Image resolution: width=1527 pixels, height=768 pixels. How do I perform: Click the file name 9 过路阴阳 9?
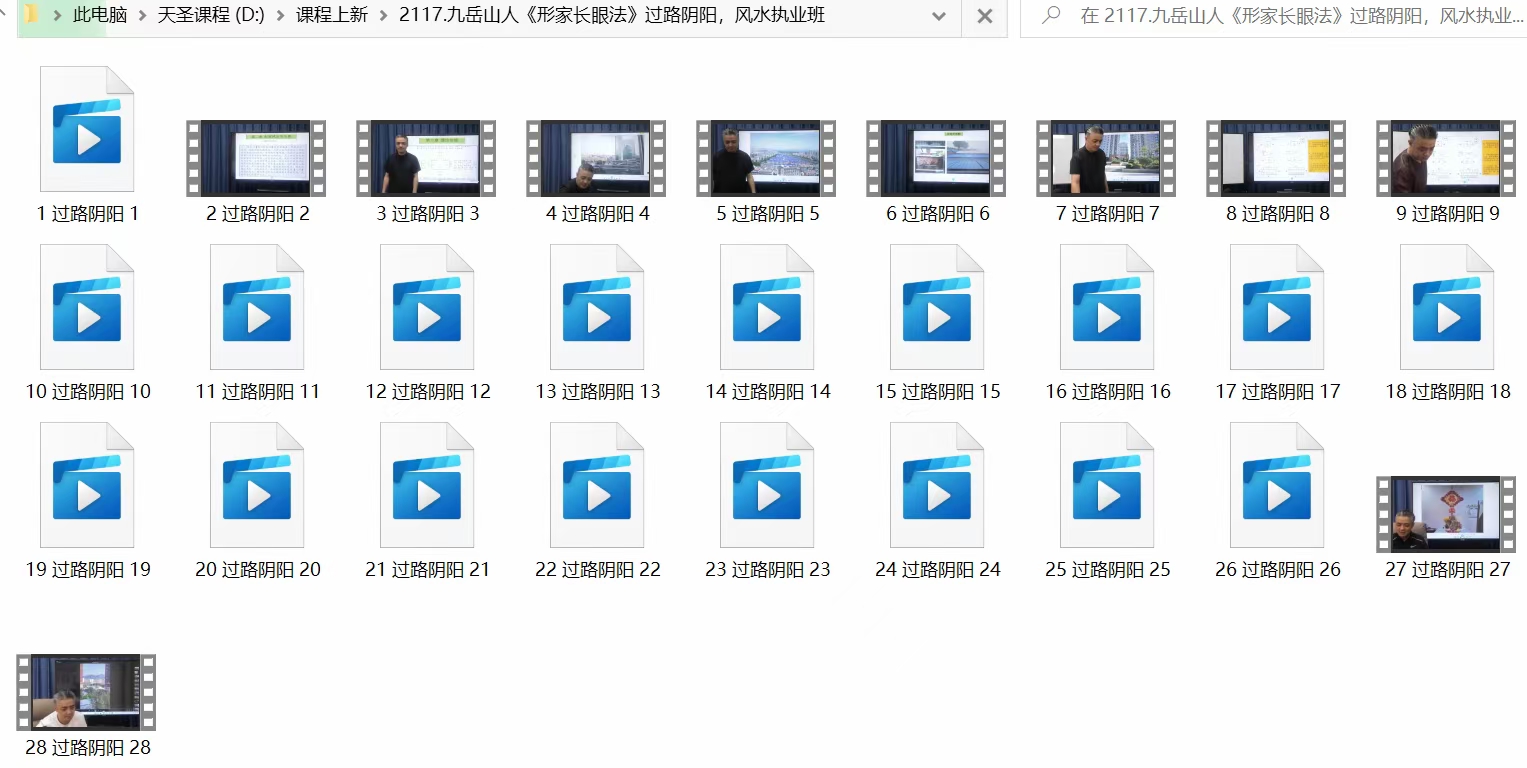[1448, 213]
